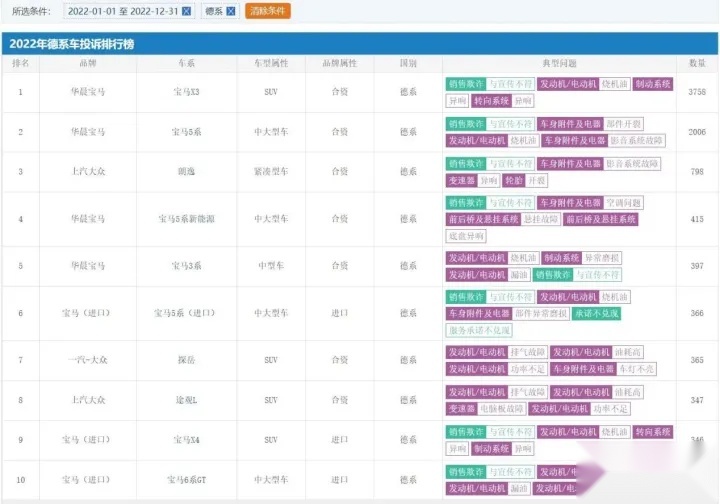Screen dimensions: 720x504
Task: Remove the 2022-01-01 至 2022-12-31 date filter
Action: tap(186, 11)
